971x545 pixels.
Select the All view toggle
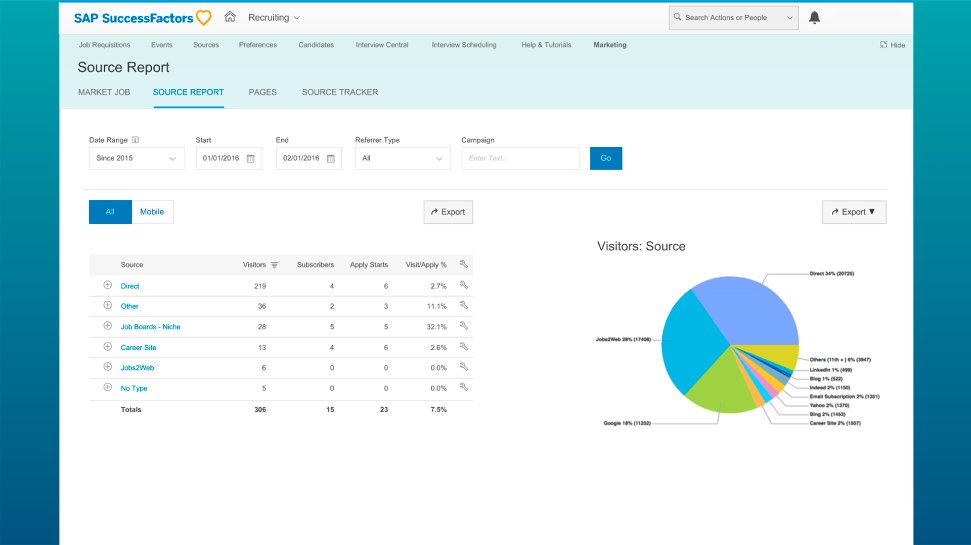(x=110, y=212)
